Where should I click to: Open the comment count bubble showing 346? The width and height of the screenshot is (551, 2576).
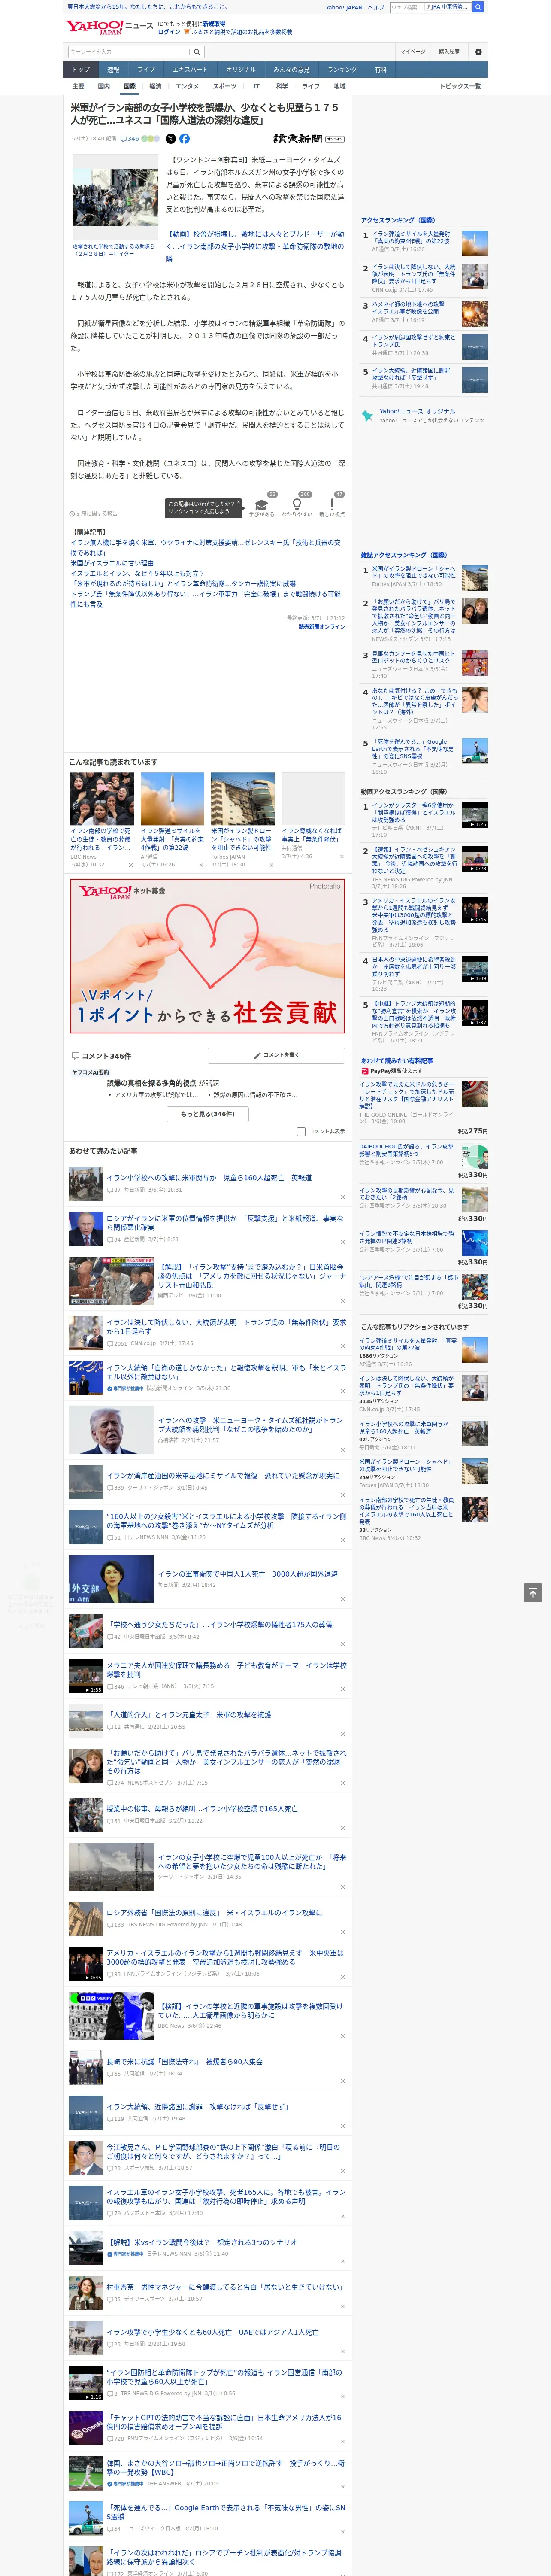[129, 139]
